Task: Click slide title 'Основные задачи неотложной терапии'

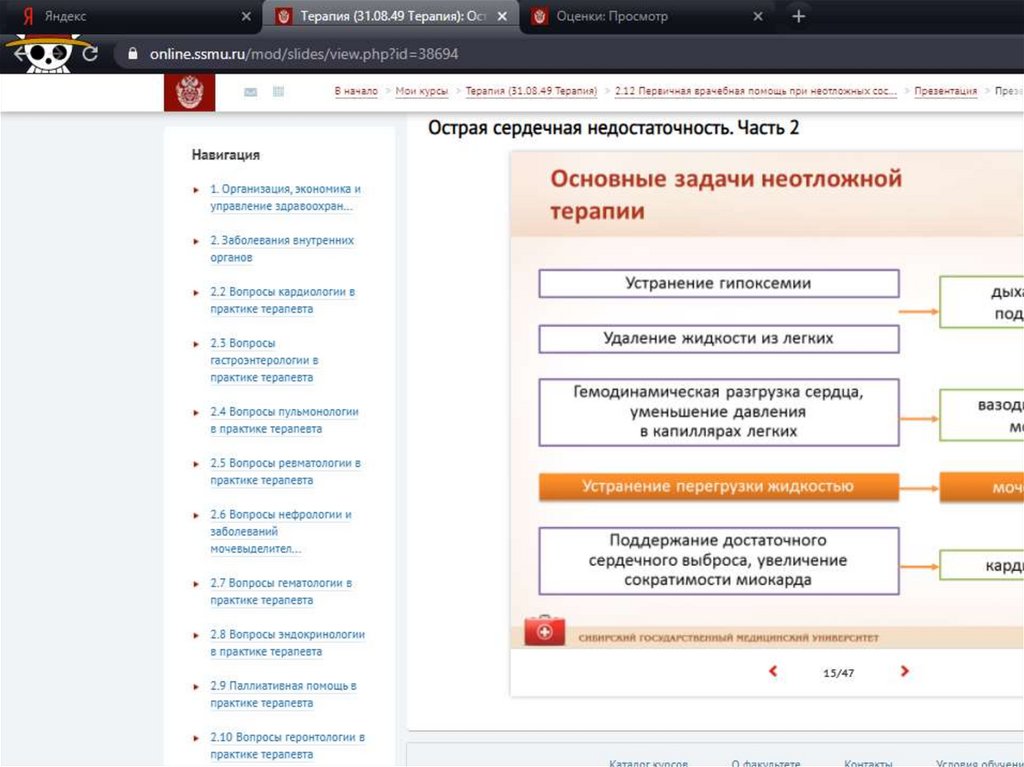Action: [726, 194]
